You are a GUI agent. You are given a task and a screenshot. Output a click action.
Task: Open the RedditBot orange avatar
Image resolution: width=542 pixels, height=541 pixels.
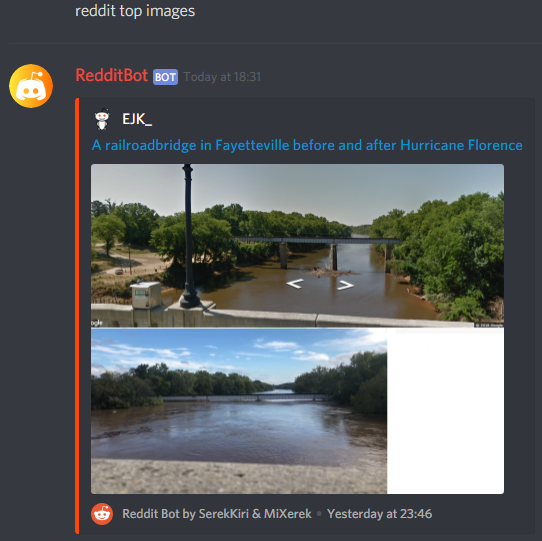pos(31,86)
